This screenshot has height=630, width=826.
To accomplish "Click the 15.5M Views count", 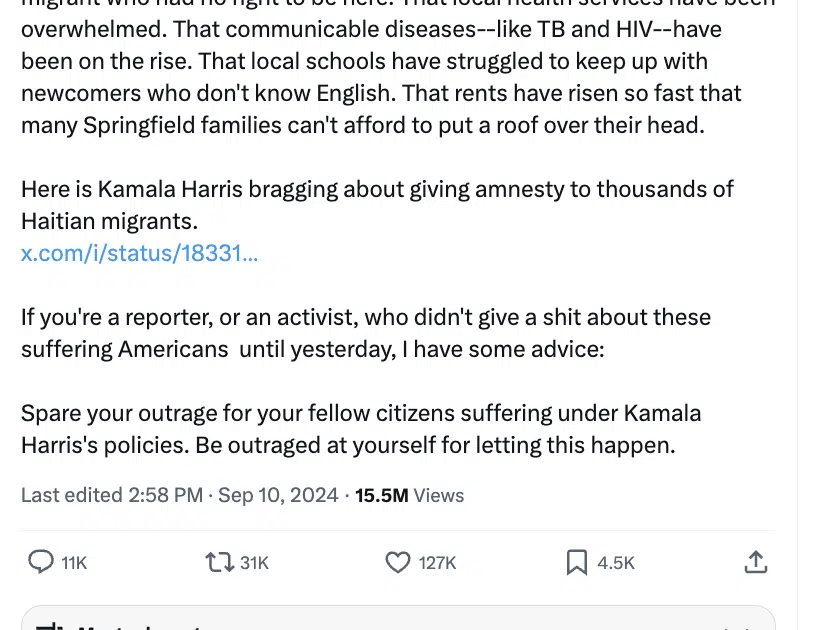I will tap(409, 495).
